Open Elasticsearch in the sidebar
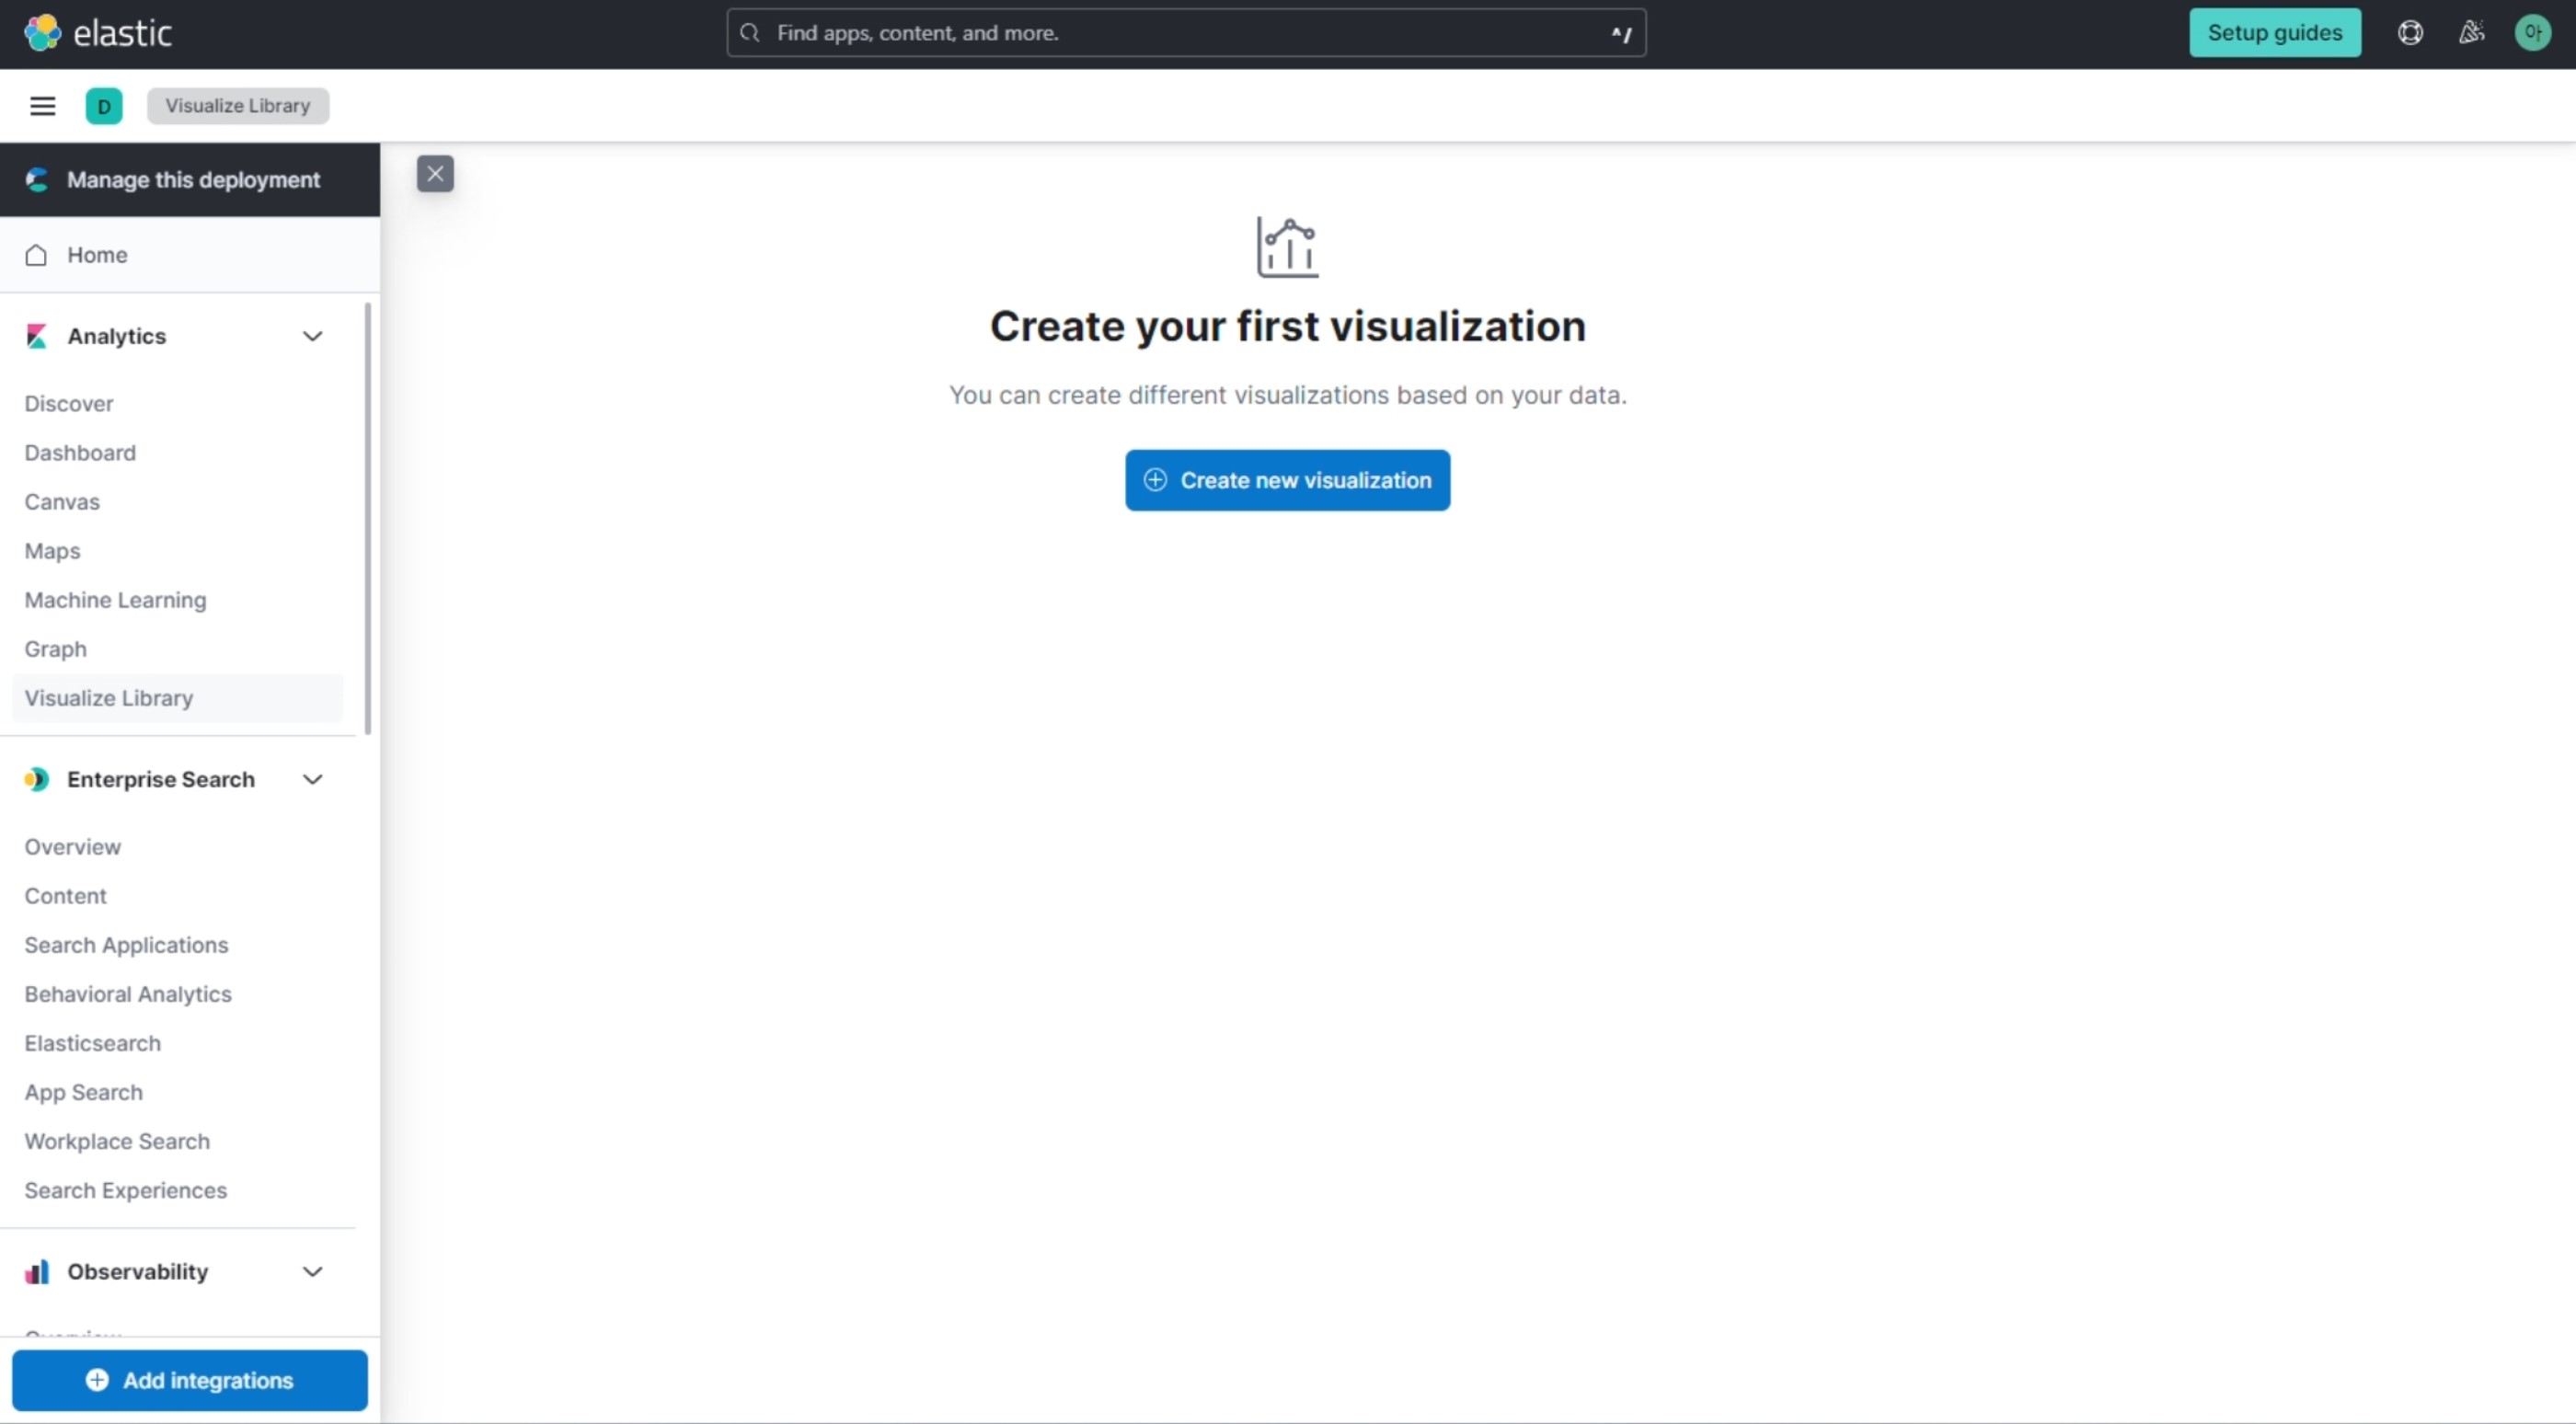The image size is (2576, 1424). [92, 1043]
